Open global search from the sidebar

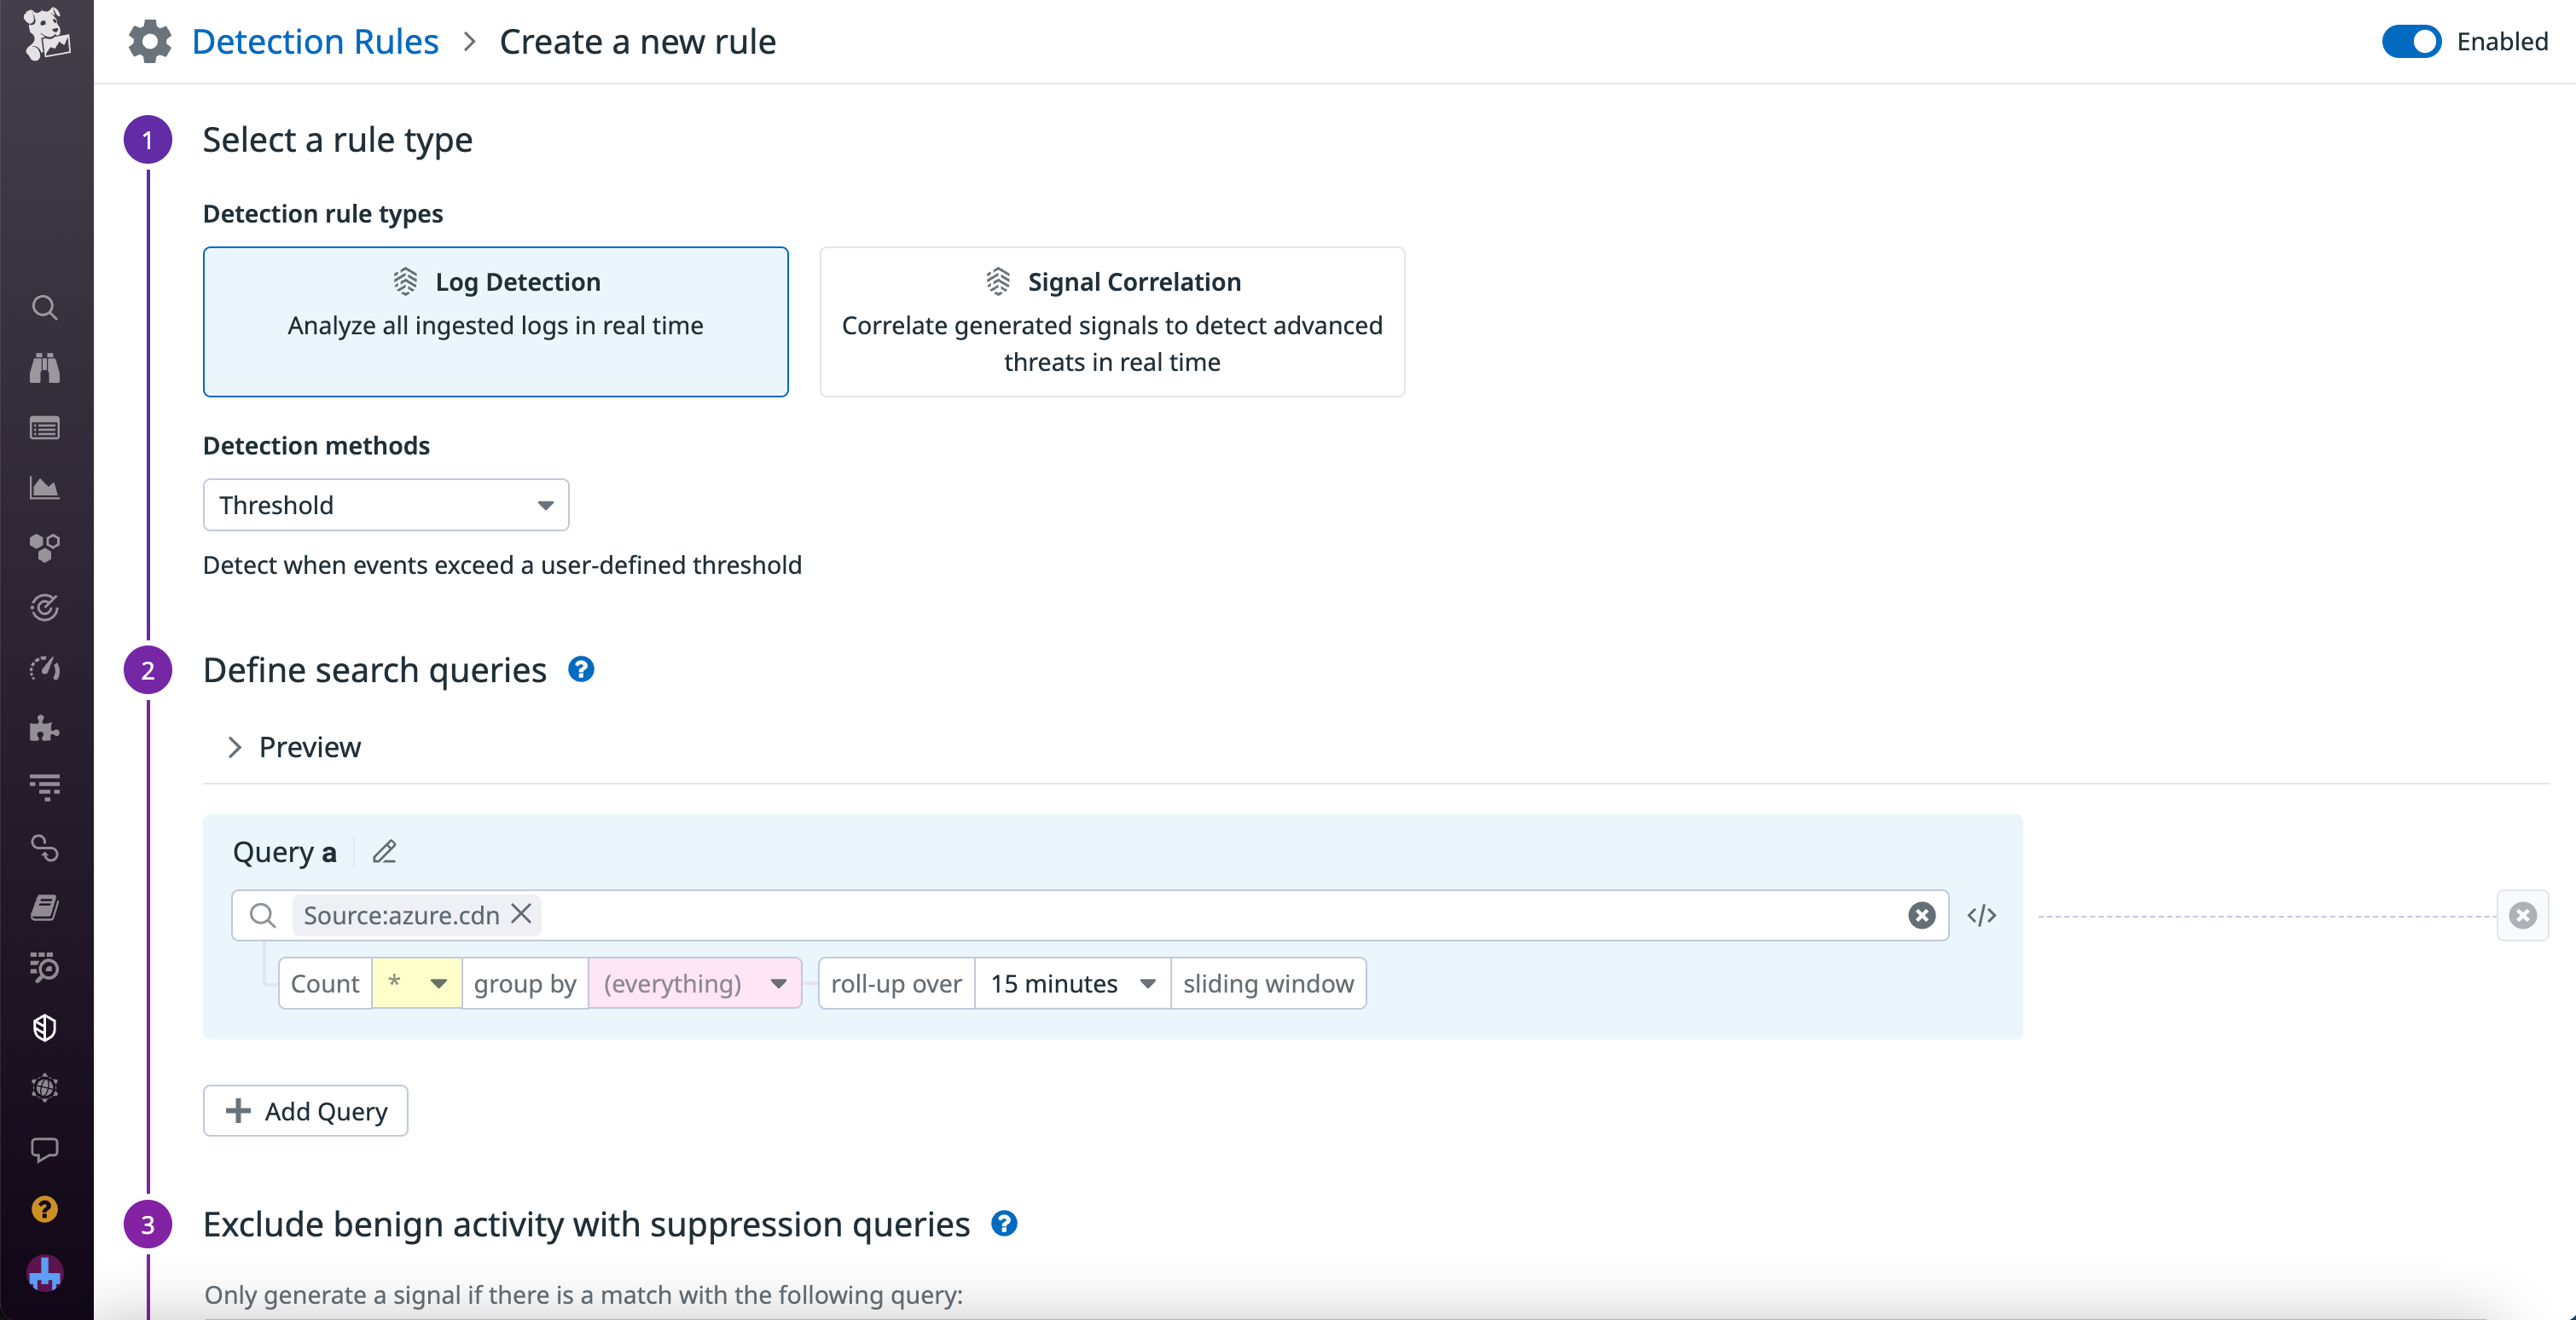click(x=45, y=308)
